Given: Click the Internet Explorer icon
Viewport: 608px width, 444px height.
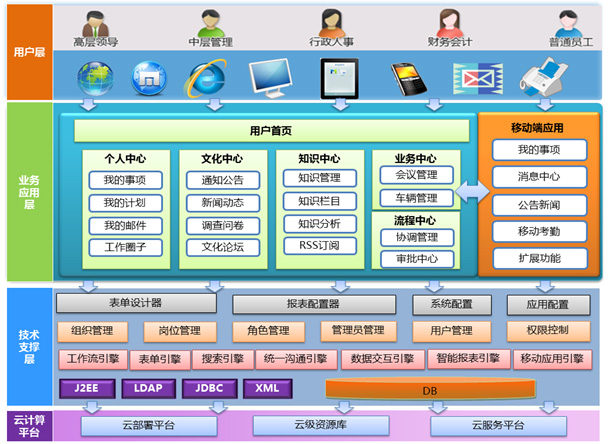Looking at the screenshot, I should tap(206, 78).
